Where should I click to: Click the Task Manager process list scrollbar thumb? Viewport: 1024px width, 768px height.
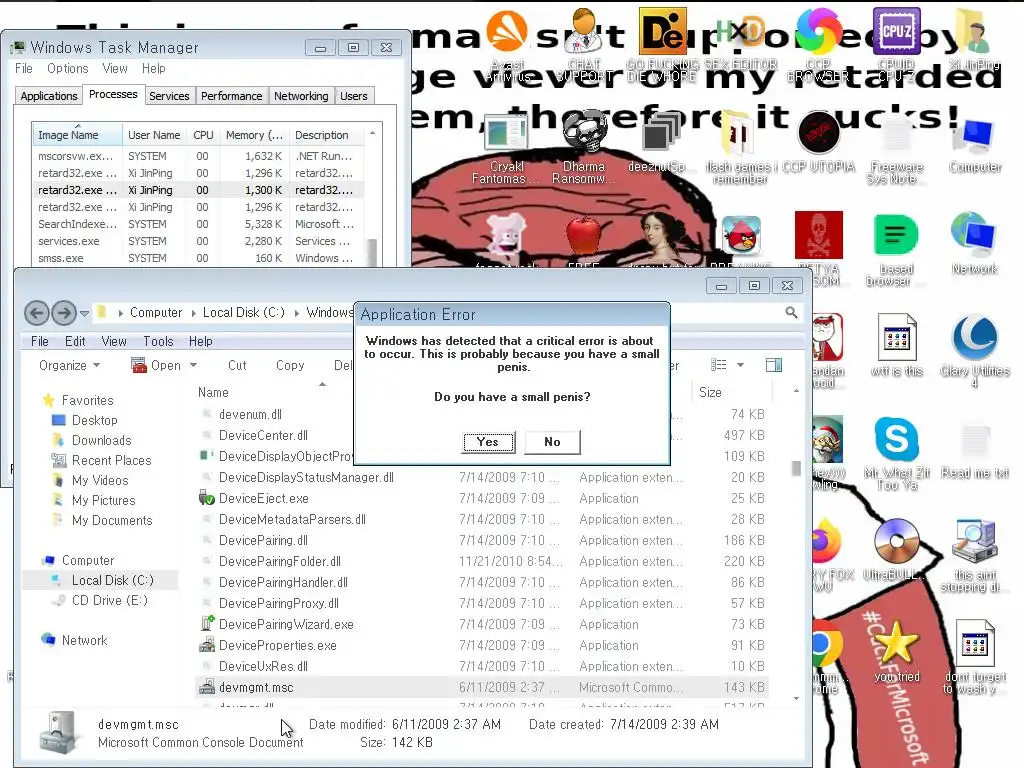click(372, 253)
